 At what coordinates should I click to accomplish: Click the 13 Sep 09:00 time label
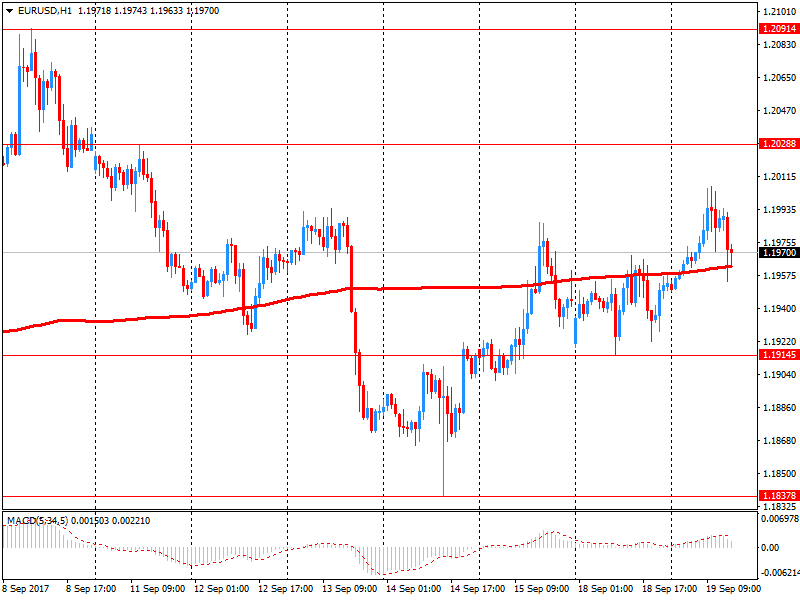click(x=349, y=589)
